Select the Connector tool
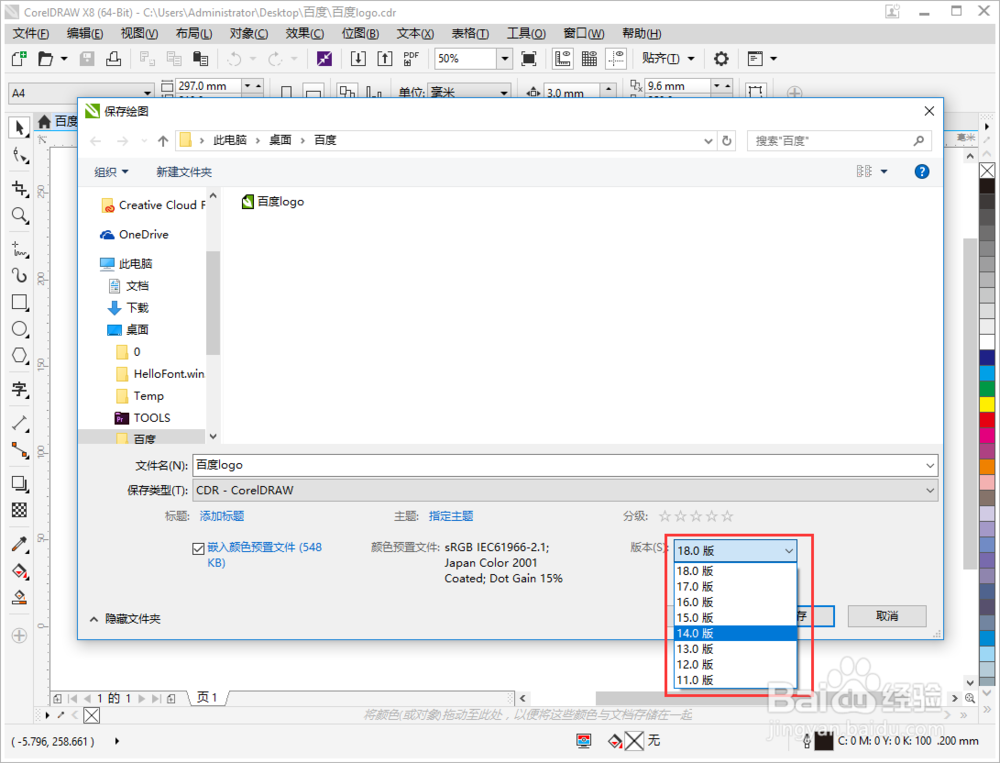 tap(19, 450)
